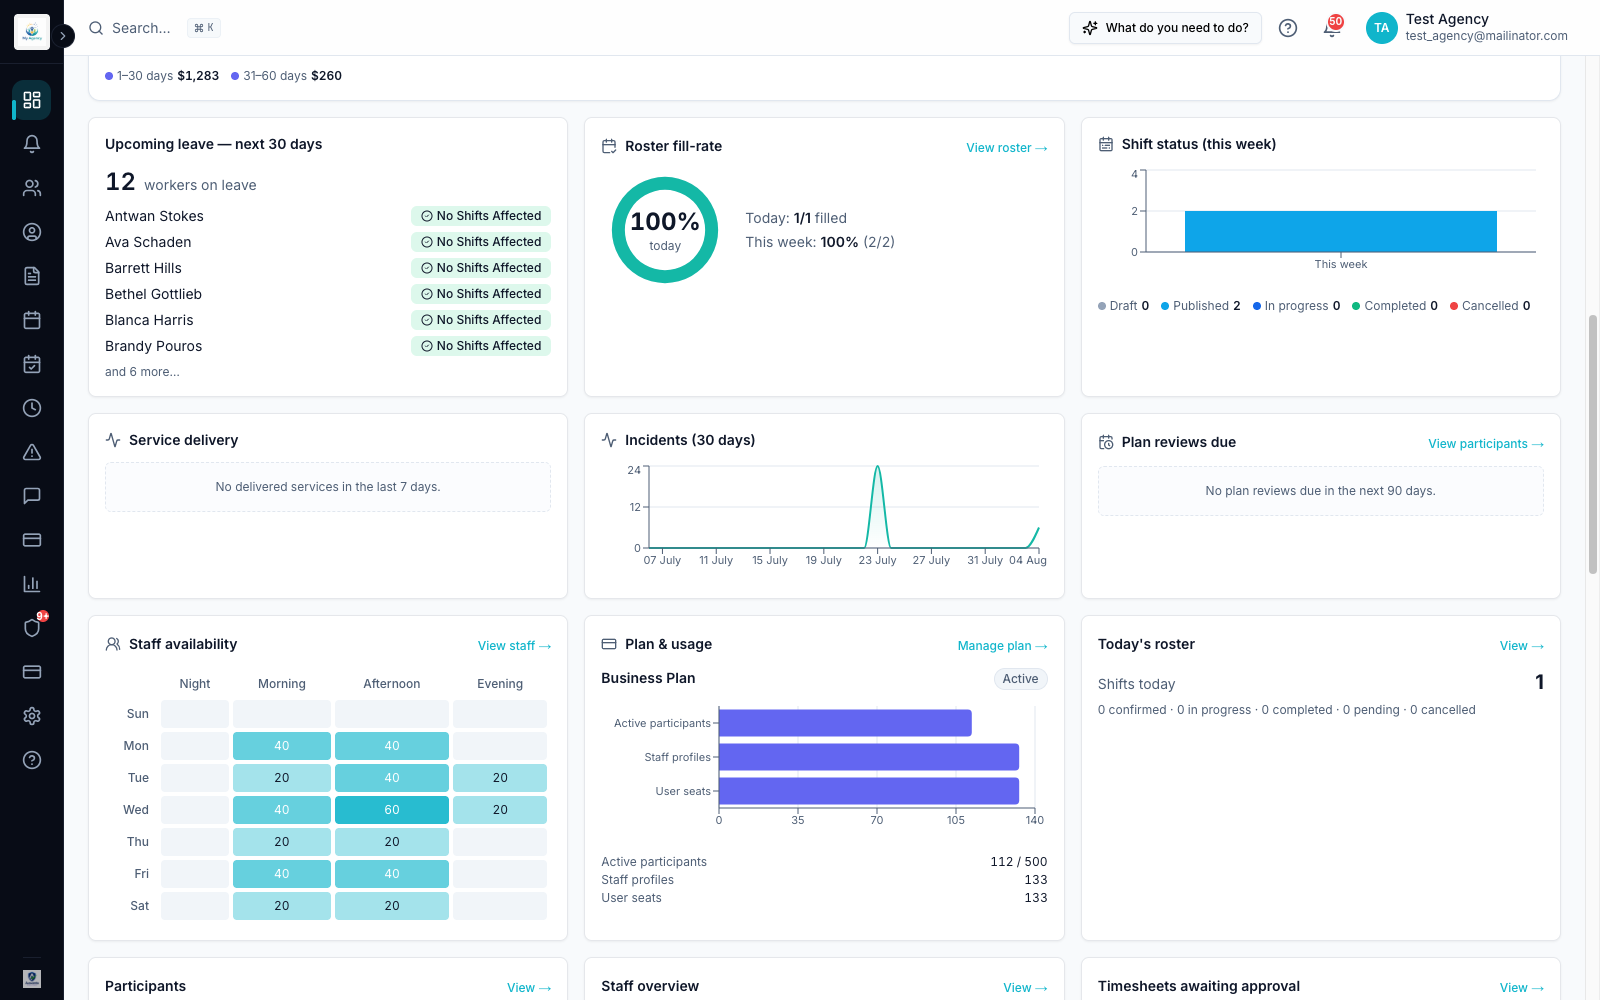Click the agency logo at top left

[x=32, y=32]
